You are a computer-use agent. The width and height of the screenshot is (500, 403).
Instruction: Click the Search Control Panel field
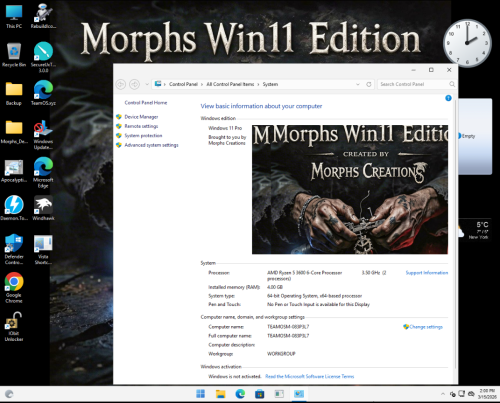point(416,84)
